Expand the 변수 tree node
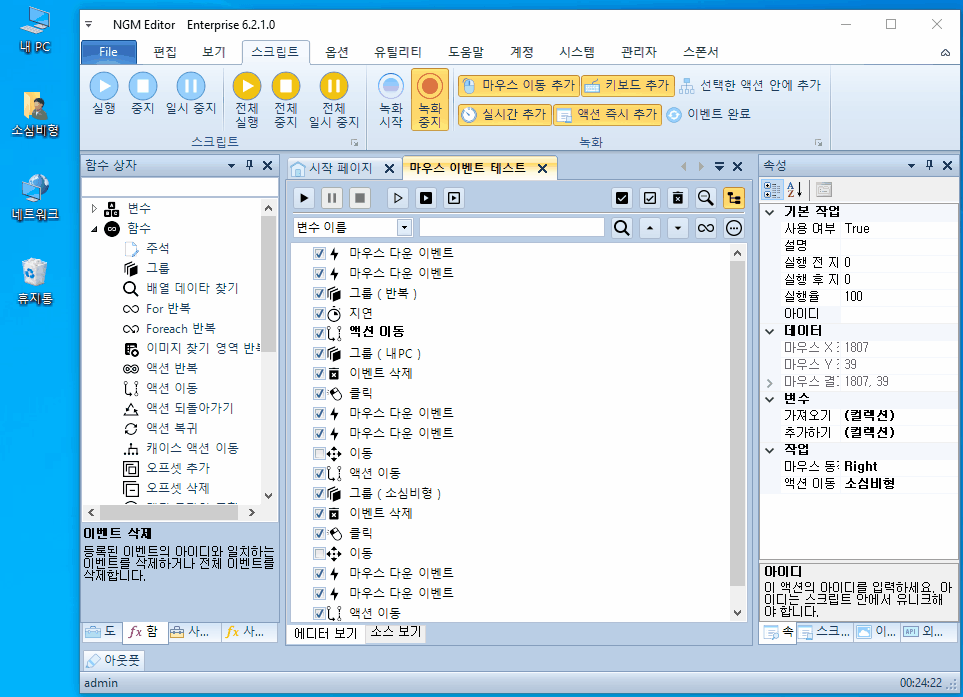The width and height of the screenshot is (963, 697). coord(94,209)
